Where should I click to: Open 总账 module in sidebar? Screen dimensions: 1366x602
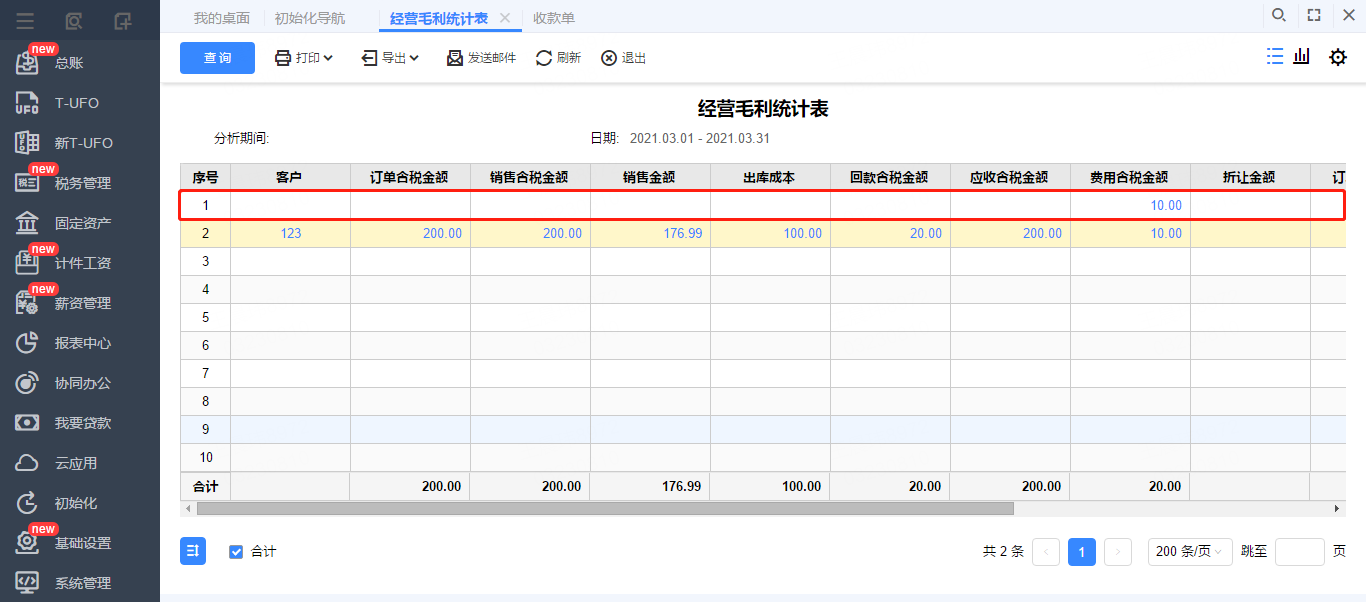click(x=69, y=63)
